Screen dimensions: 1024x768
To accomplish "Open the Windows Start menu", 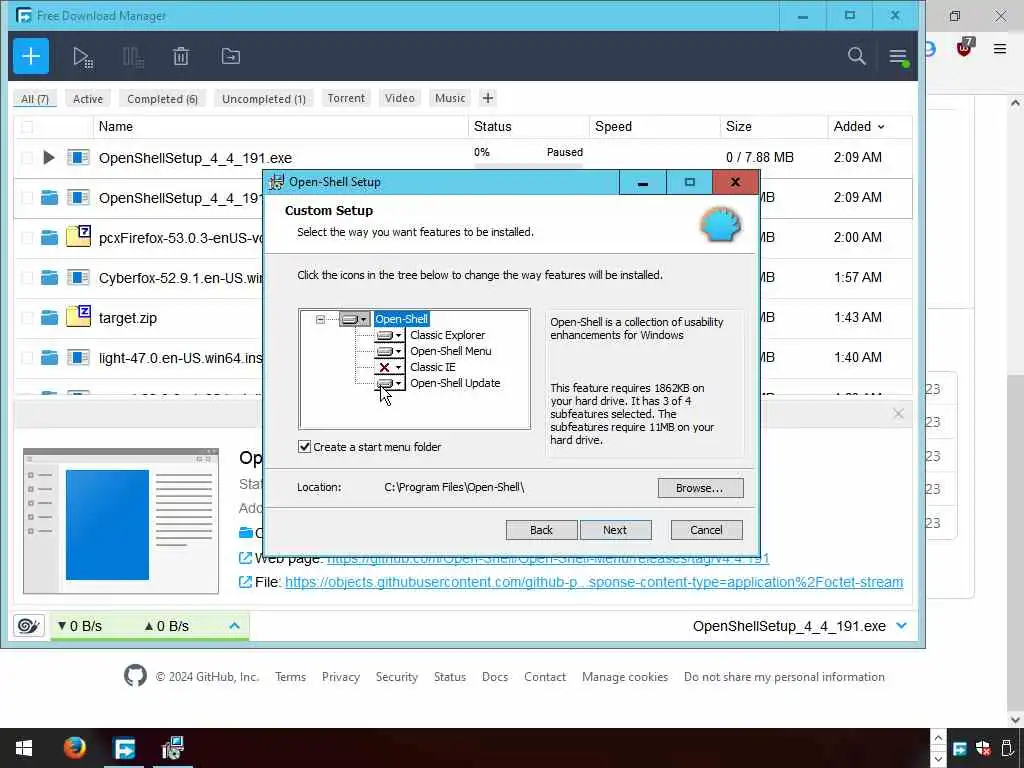I will pyautogui.click(x=24, y=748).
